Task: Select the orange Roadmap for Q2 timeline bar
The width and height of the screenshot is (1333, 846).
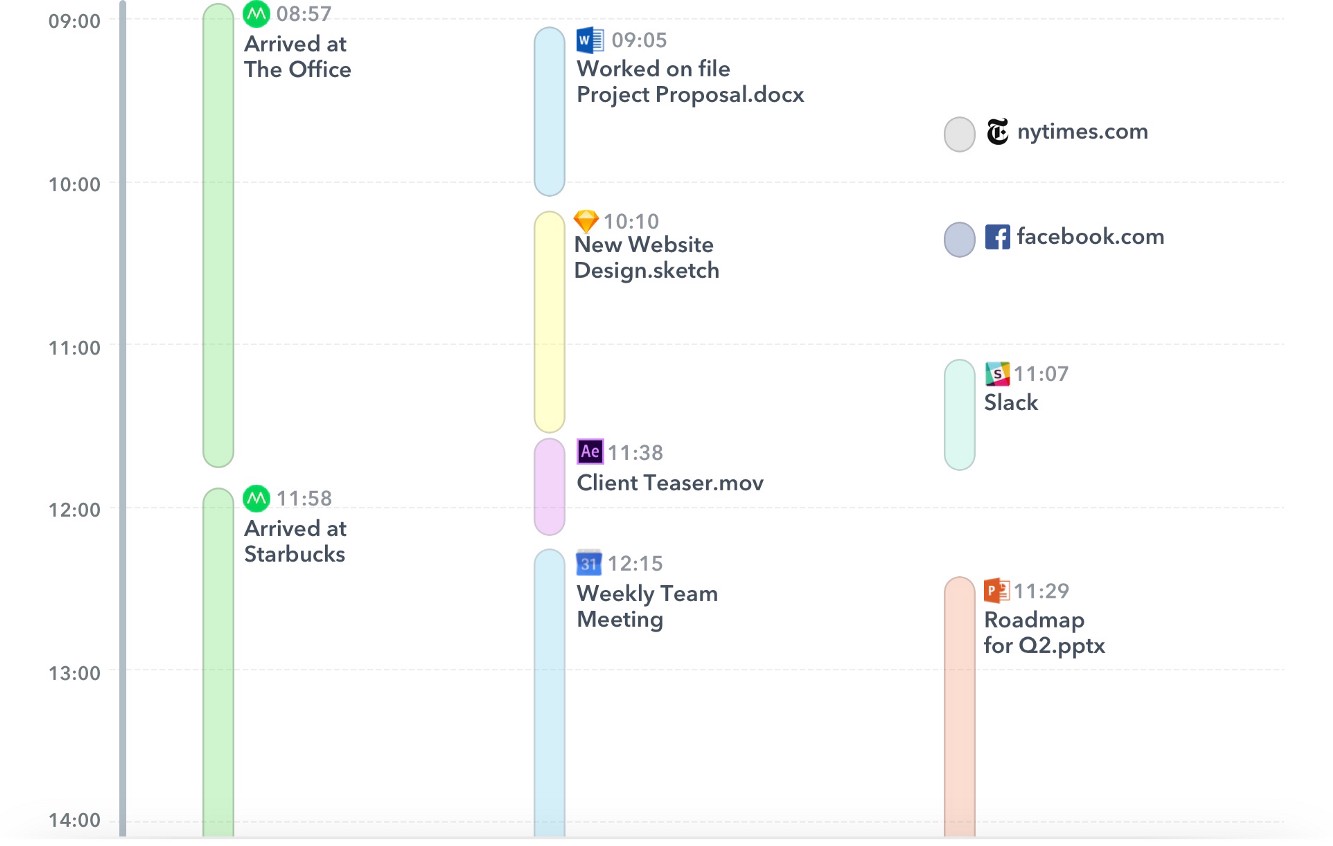Action: 959,705
